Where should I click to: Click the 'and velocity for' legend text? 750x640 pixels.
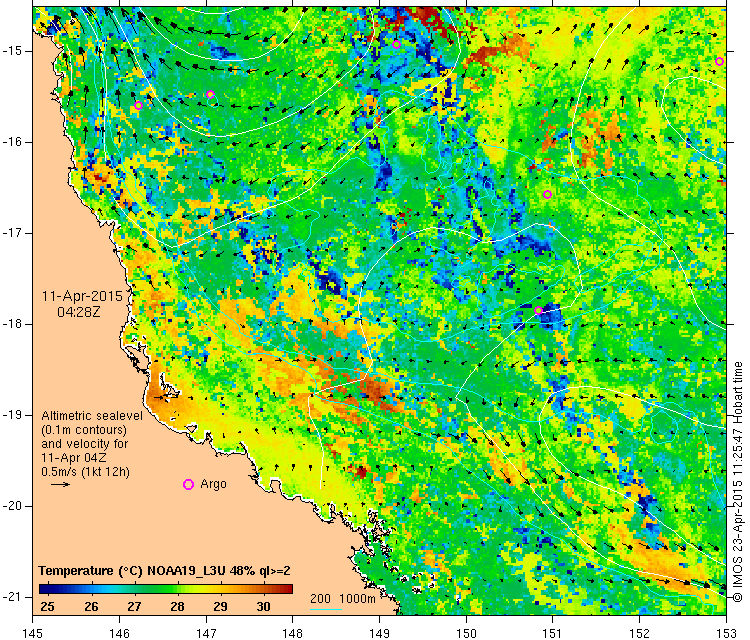click(x=85, y=444)
